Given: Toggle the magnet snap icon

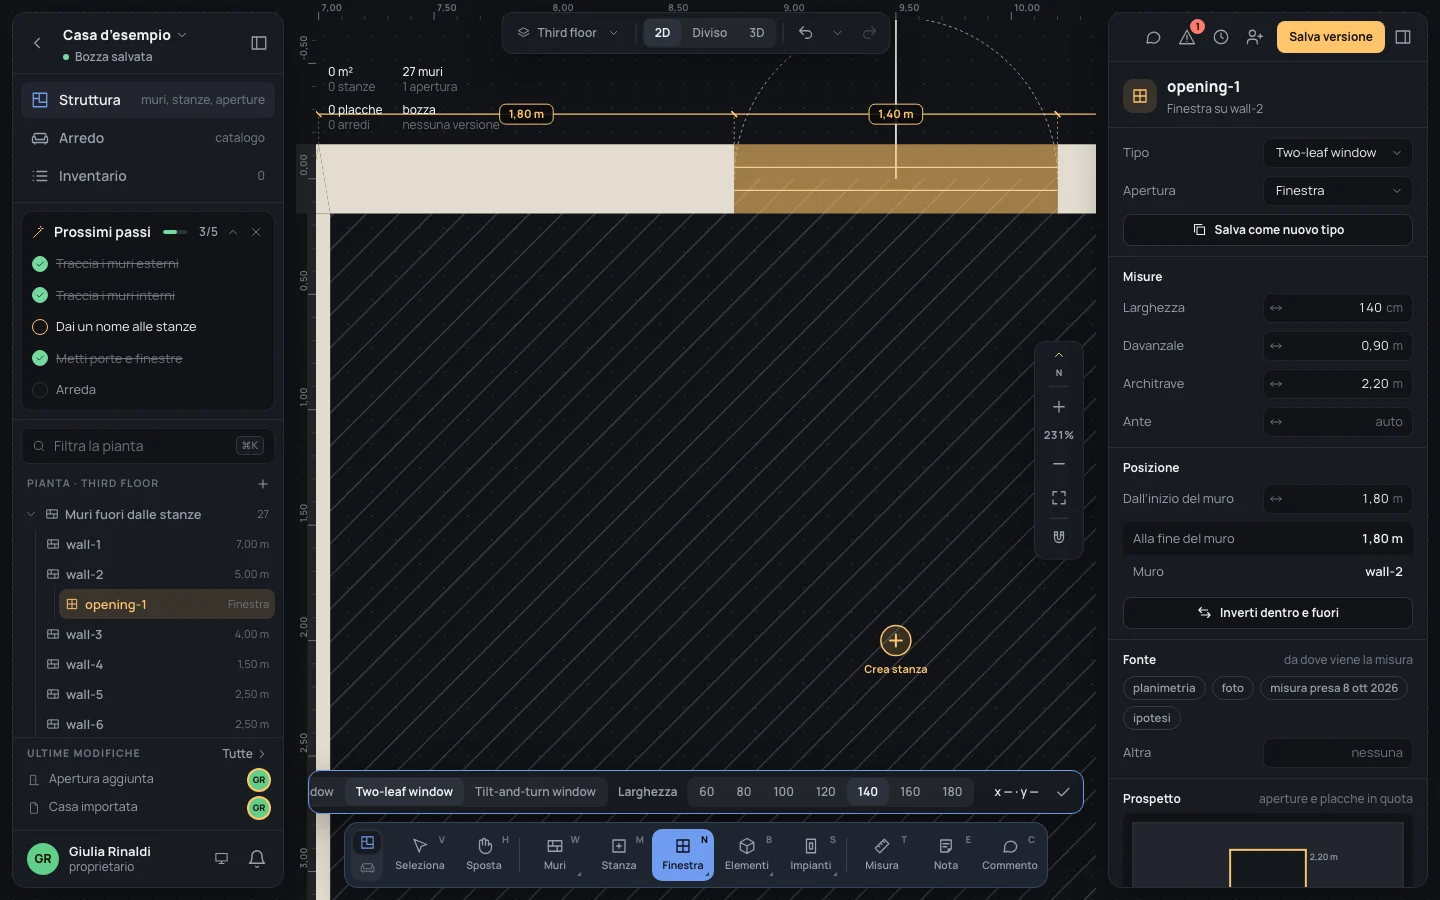Looking at the screenshot, I should 1059,537.
